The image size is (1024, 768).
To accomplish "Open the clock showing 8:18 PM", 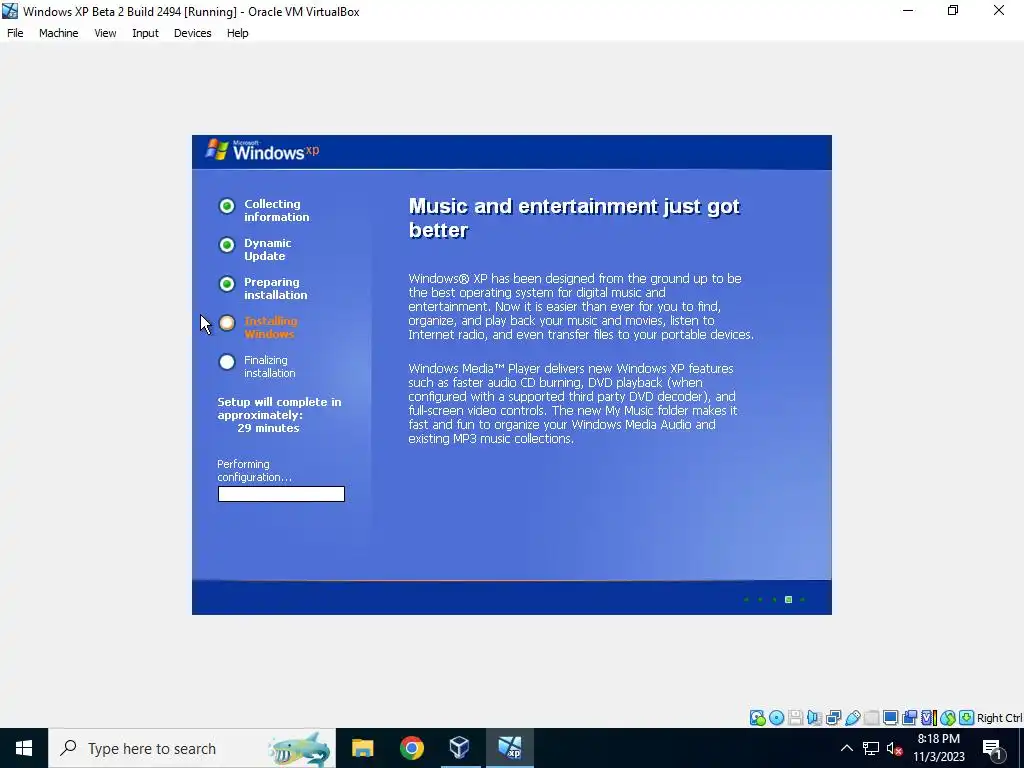I will 938,748.
